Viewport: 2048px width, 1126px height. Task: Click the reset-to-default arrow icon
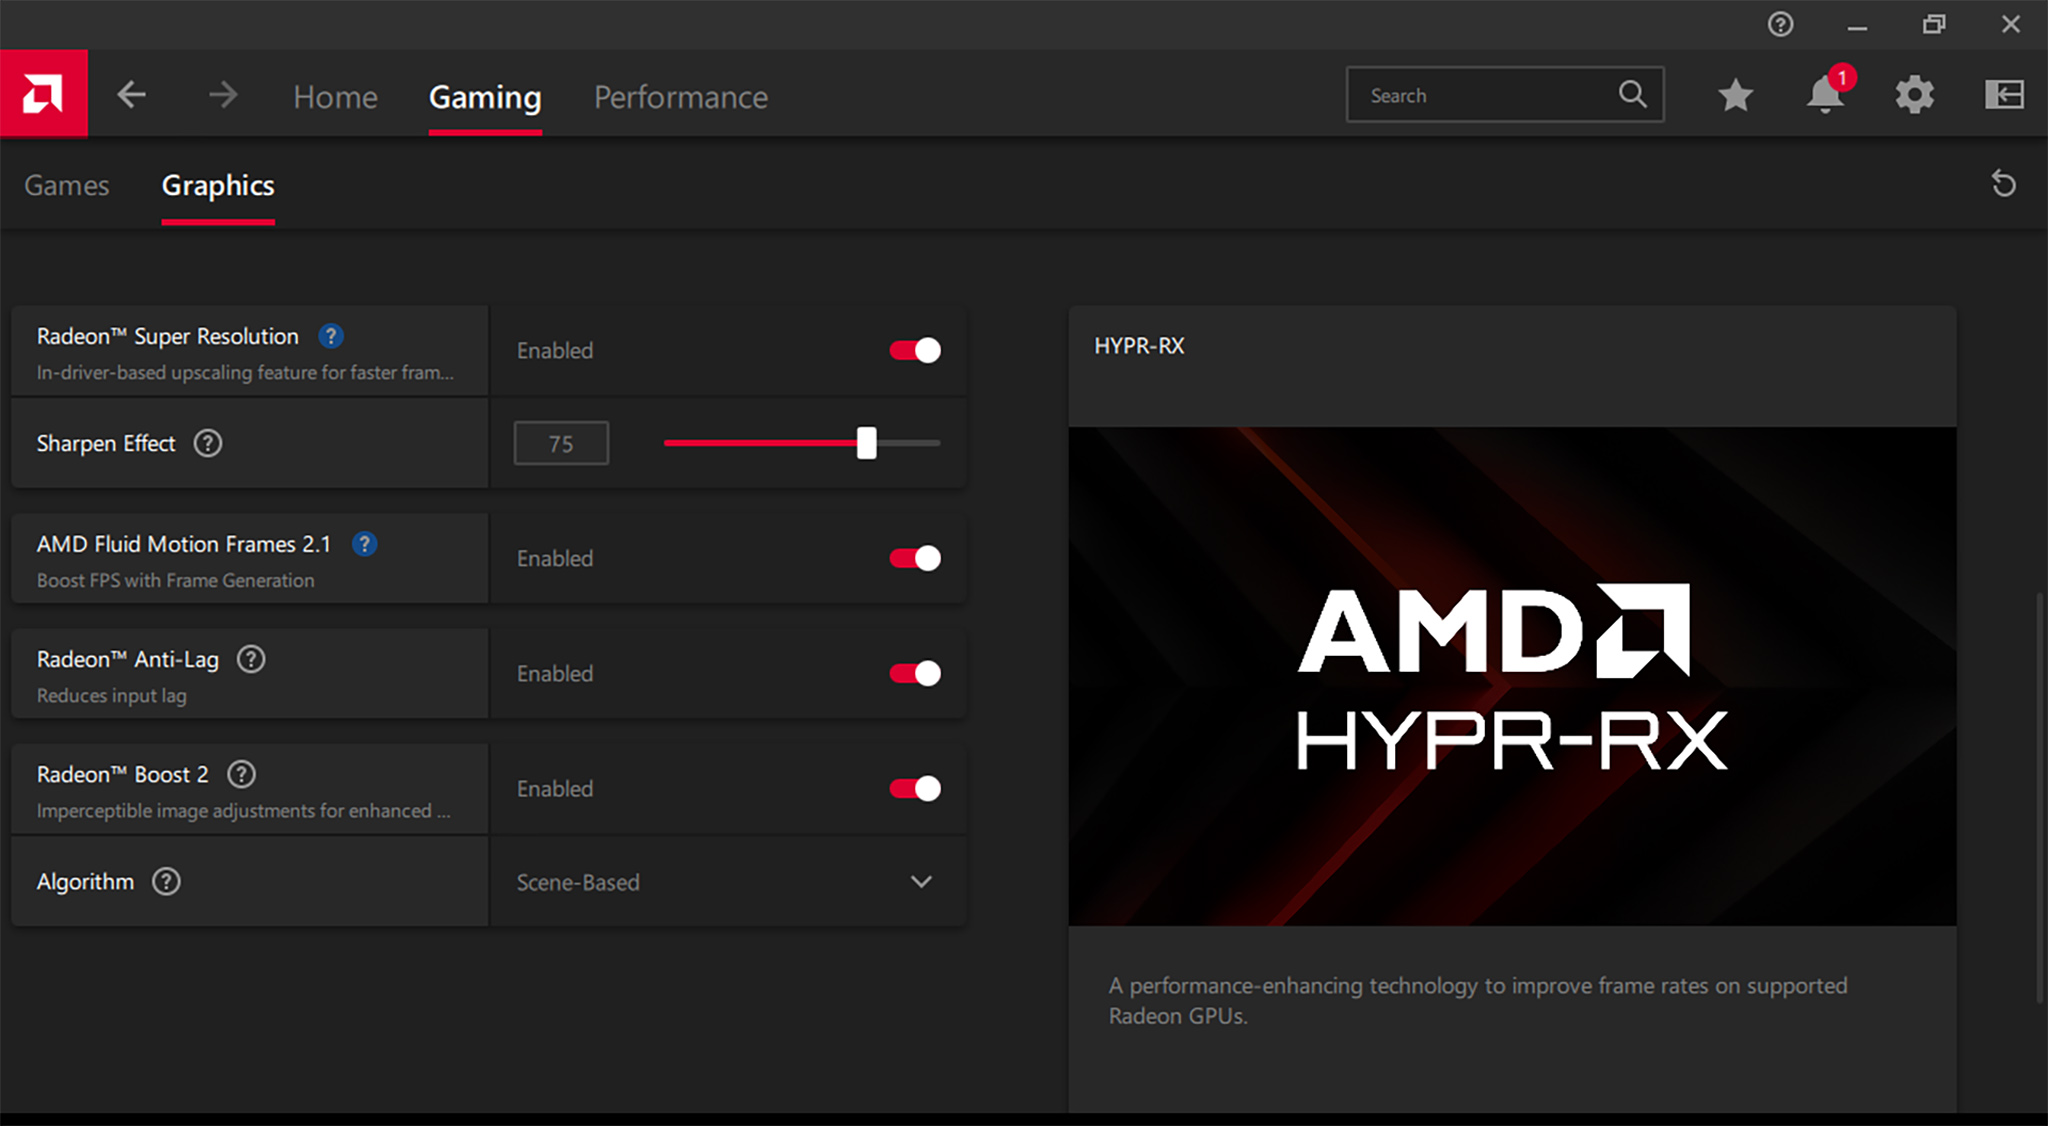click(x=2004, y=184)
